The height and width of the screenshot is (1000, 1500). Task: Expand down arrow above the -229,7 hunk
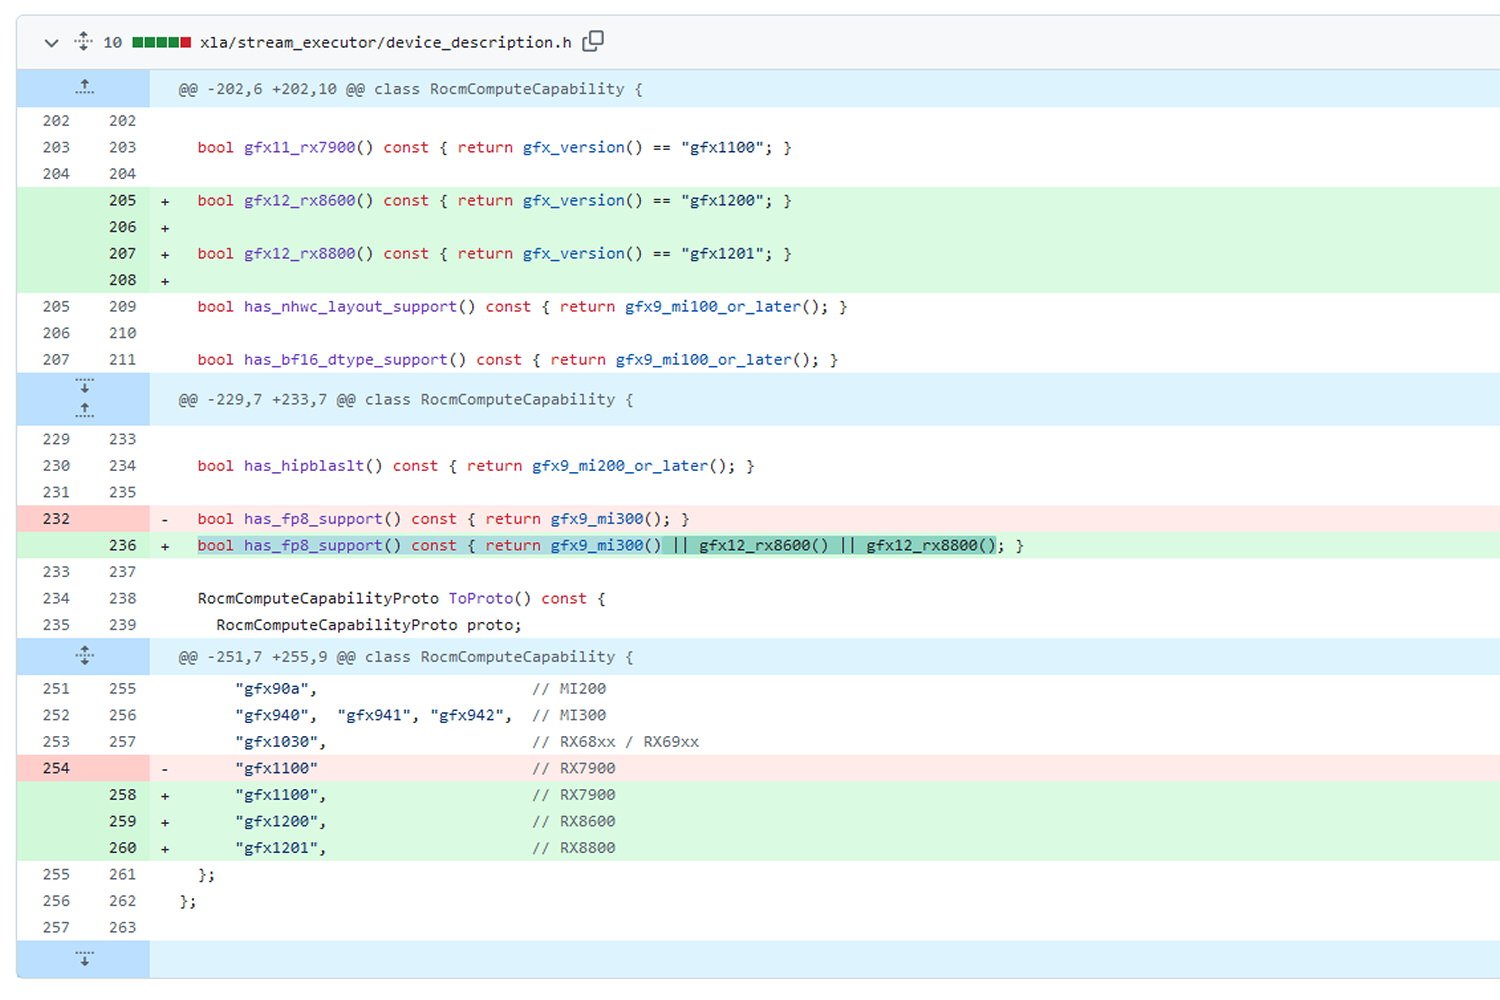[x=84, y=386]
